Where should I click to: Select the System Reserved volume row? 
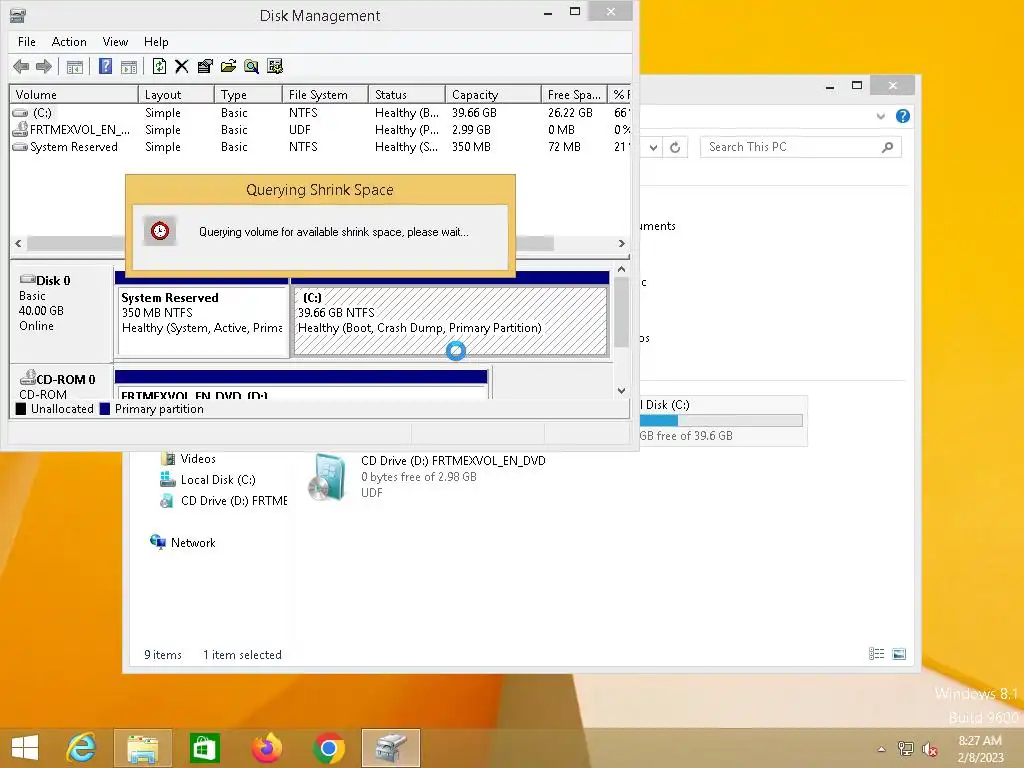(320, 147)
